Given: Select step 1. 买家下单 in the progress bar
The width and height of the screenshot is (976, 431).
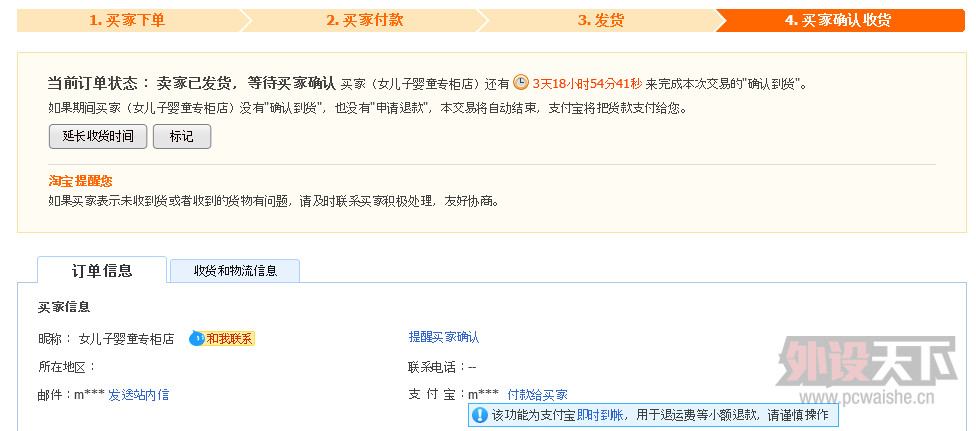Looking at the screenshot, I should tap(127, 20).
